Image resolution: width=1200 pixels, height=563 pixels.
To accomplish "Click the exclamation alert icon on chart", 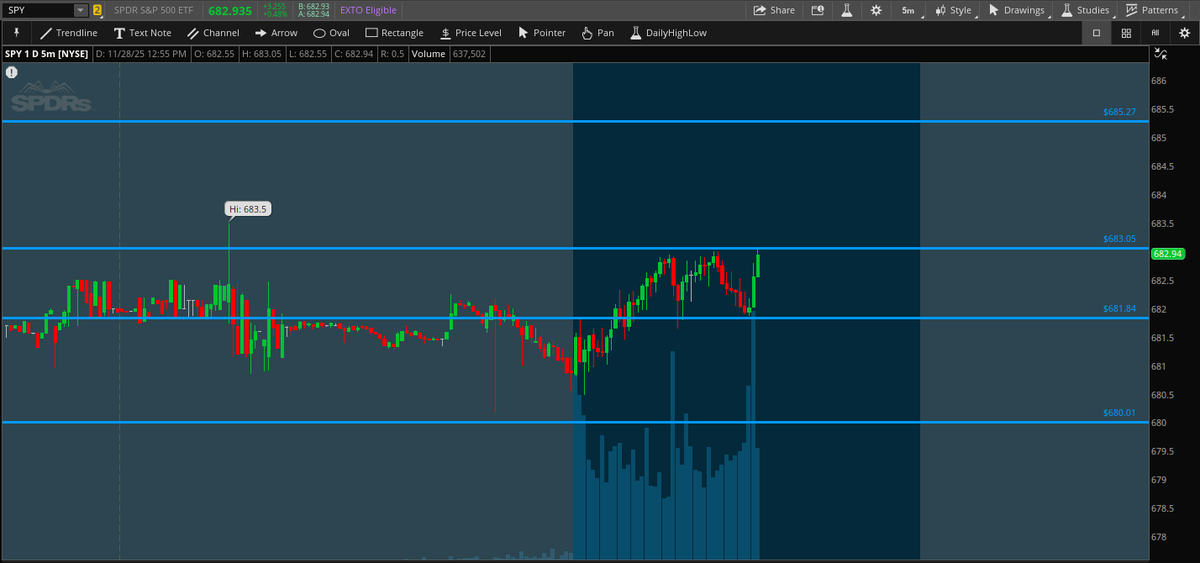I will 11,72.
